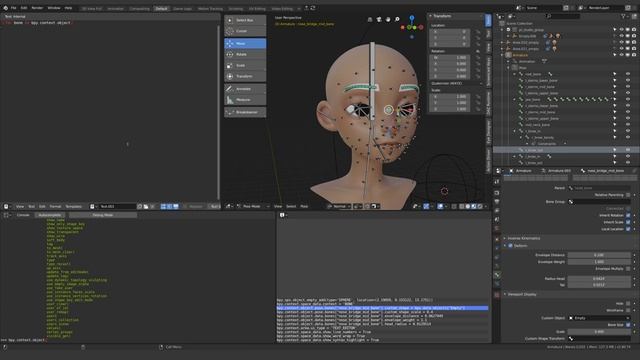Image resolution: width=640 pixels, height=360 pixels.
Task: Switch to the Default workspace tab
Action: point(161,9)
